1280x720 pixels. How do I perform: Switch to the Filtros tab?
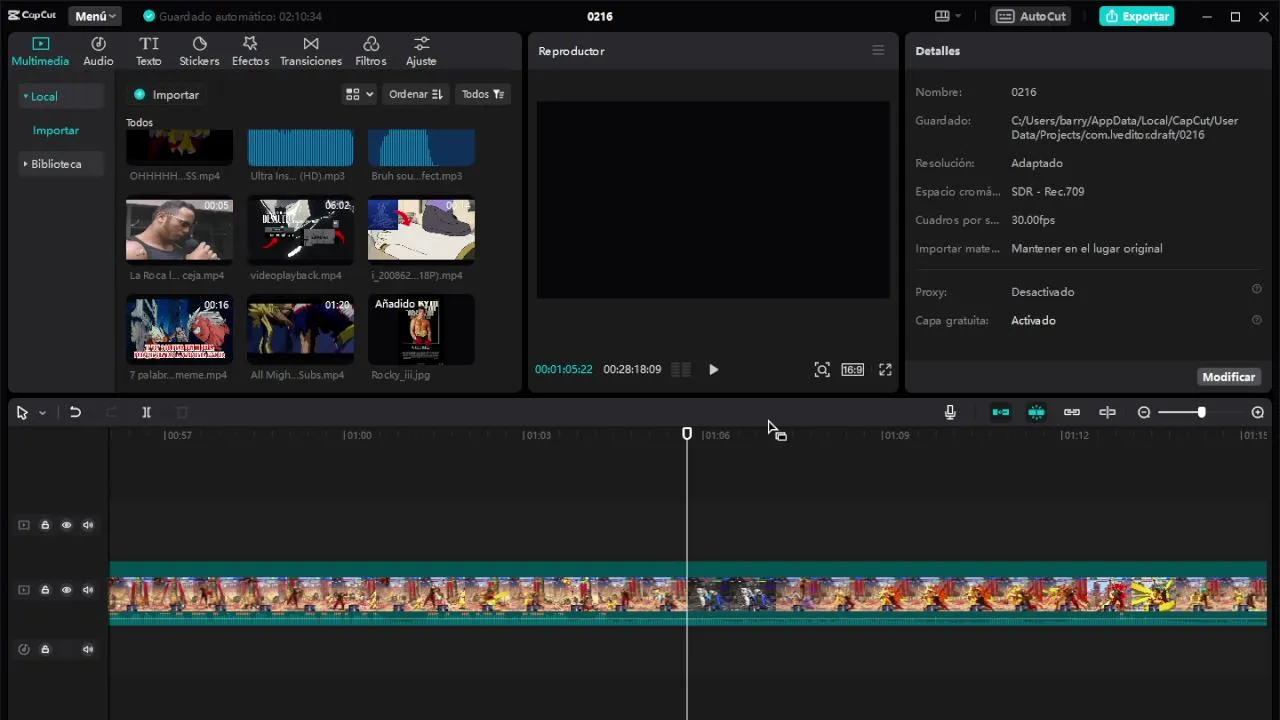(370, 51)
